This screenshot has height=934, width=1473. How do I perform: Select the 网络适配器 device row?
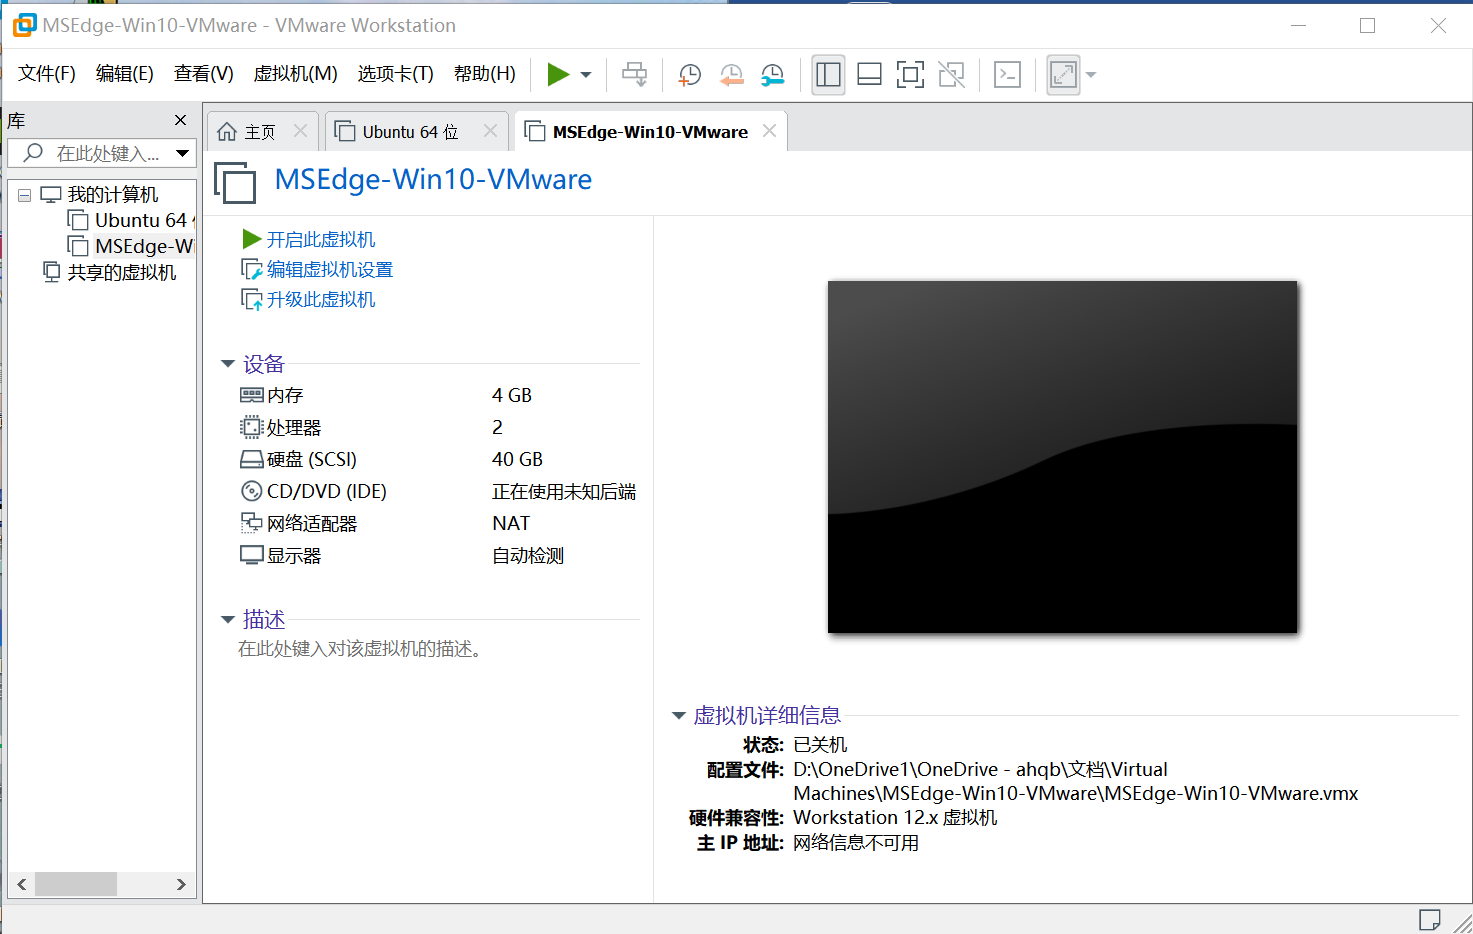438,523
